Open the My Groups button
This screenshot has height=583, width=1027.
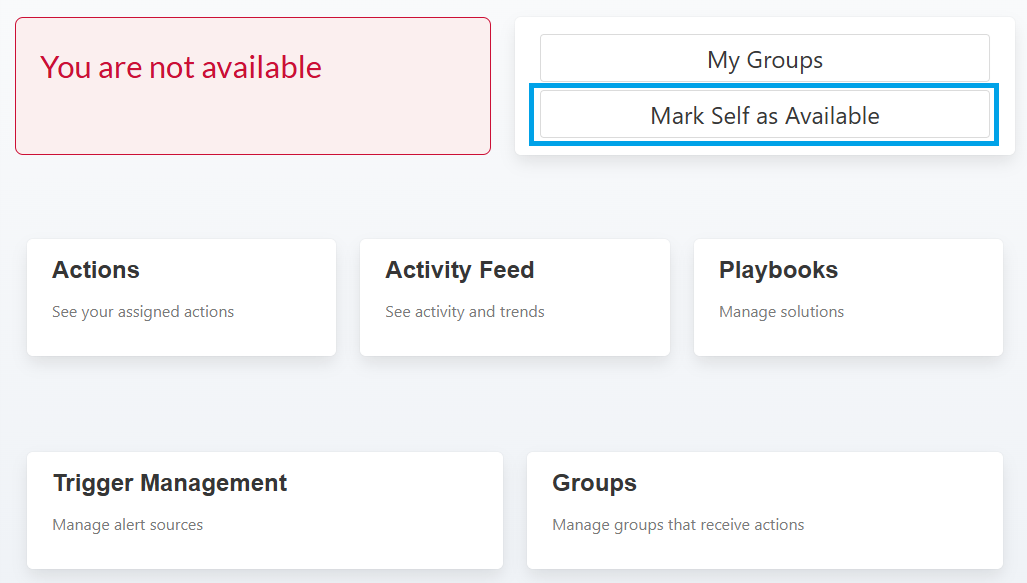click(x=764, y=60)
